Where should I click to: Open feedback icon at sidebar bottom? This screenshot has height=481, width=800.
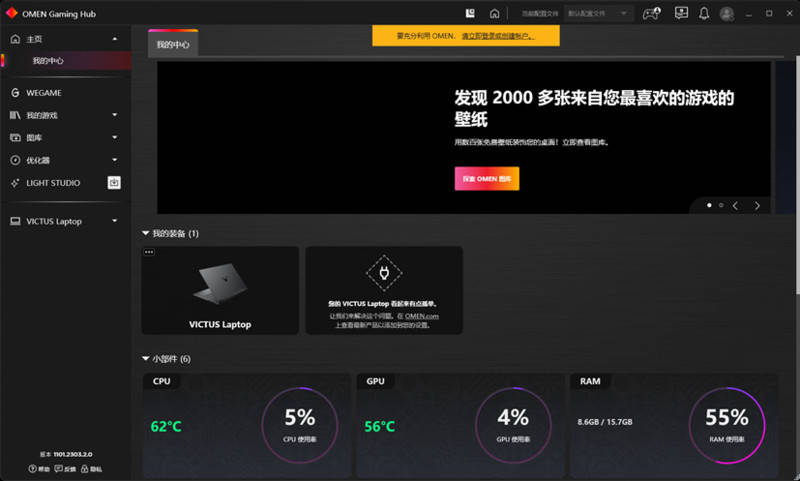tap(59, 469)
